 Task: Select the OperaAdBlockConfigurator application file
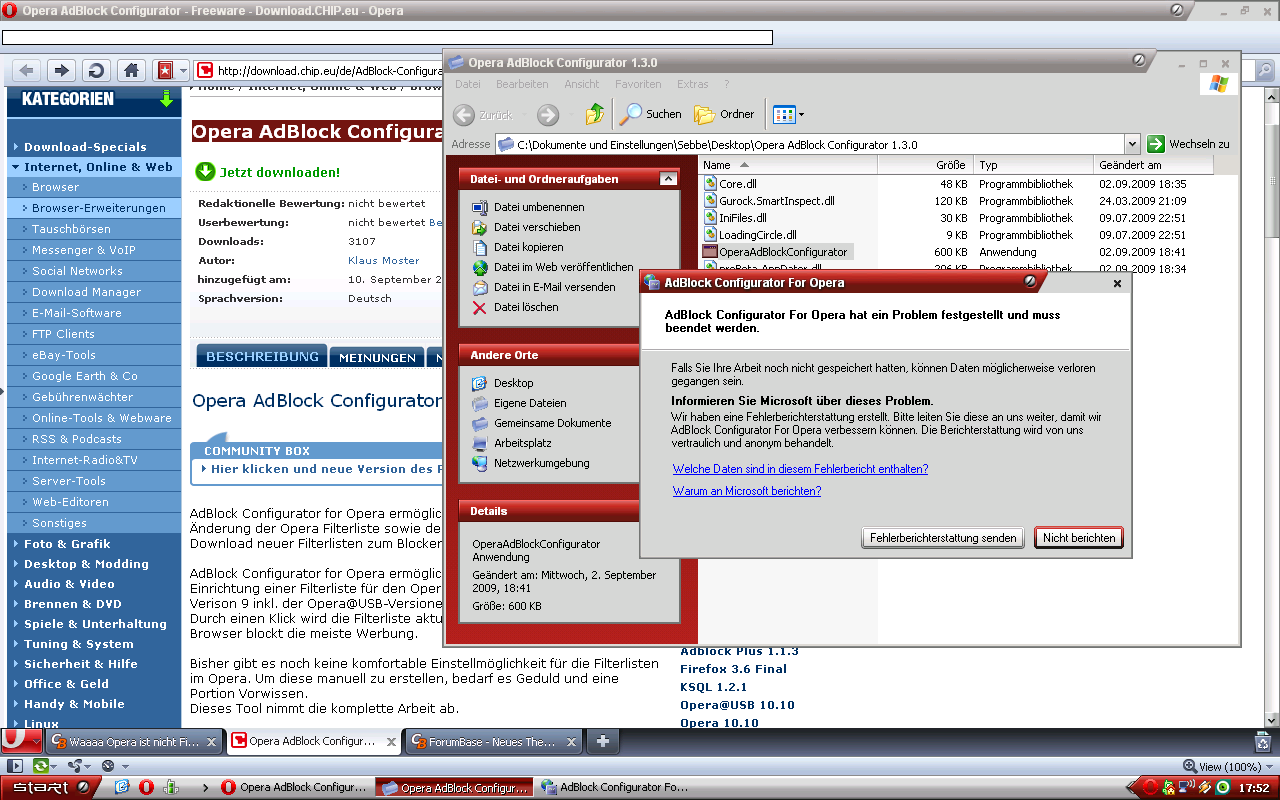tap(776, 252)
